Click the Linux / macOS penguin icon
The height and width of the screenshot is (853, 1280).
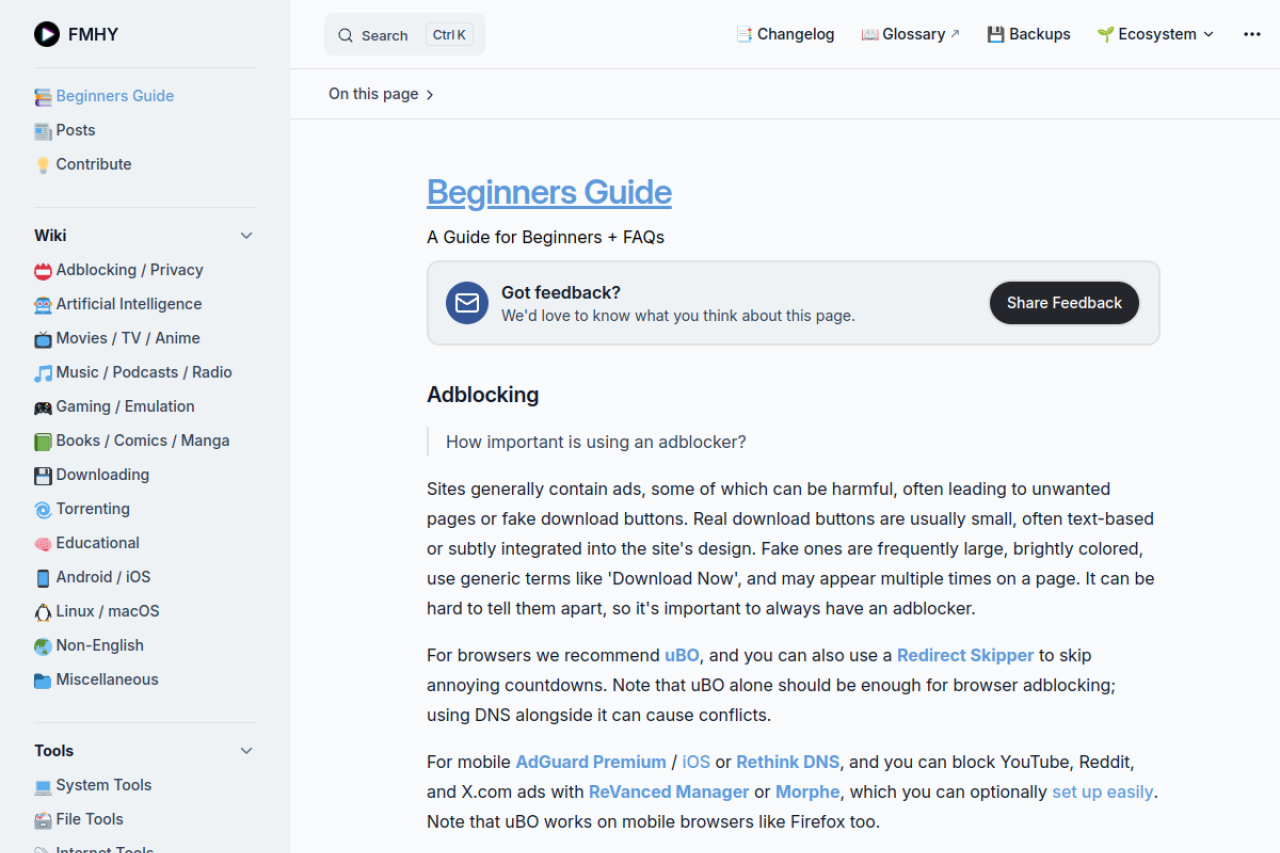(x=43, y=611)
